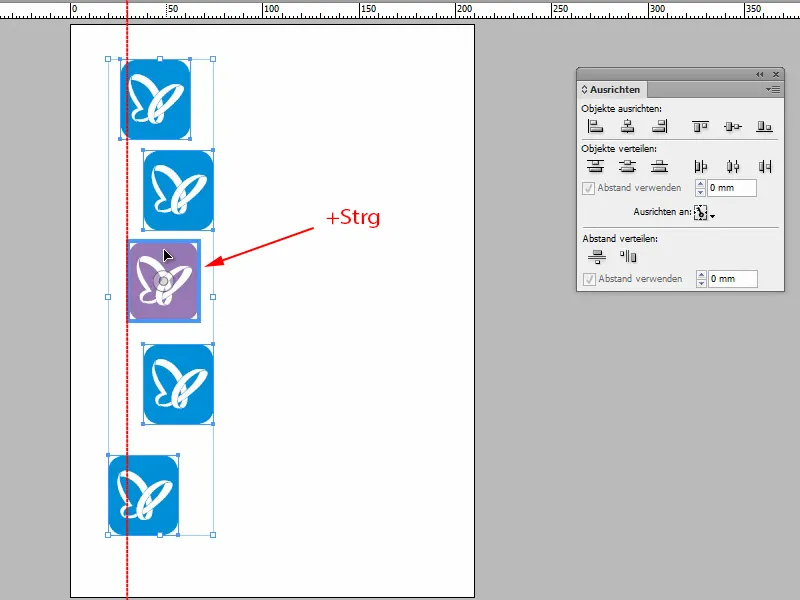Viewport: 800px width, 600px height.
Task: Select the bottom blue butterfly logo
Action: coord(143,495)
